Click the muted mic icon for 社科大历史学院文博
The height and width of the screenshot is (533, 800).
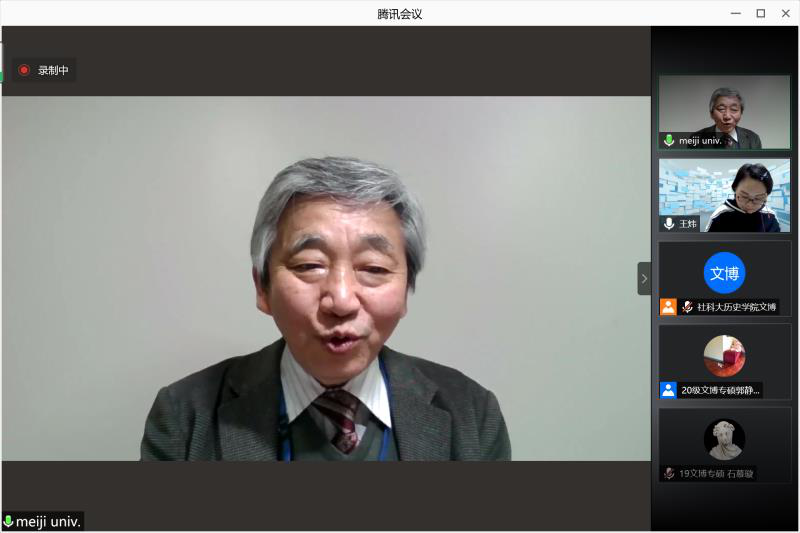687,307
